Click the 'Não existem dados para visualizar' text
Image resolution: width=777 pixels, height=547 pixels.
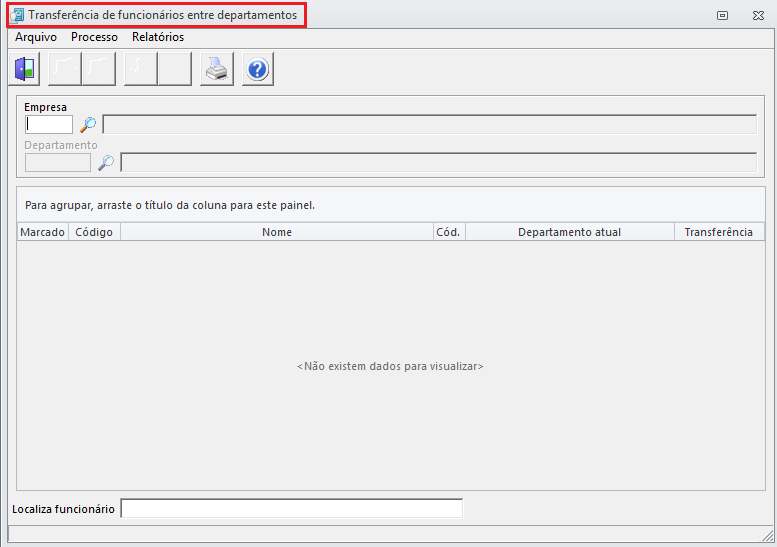[x=390, y=366]
